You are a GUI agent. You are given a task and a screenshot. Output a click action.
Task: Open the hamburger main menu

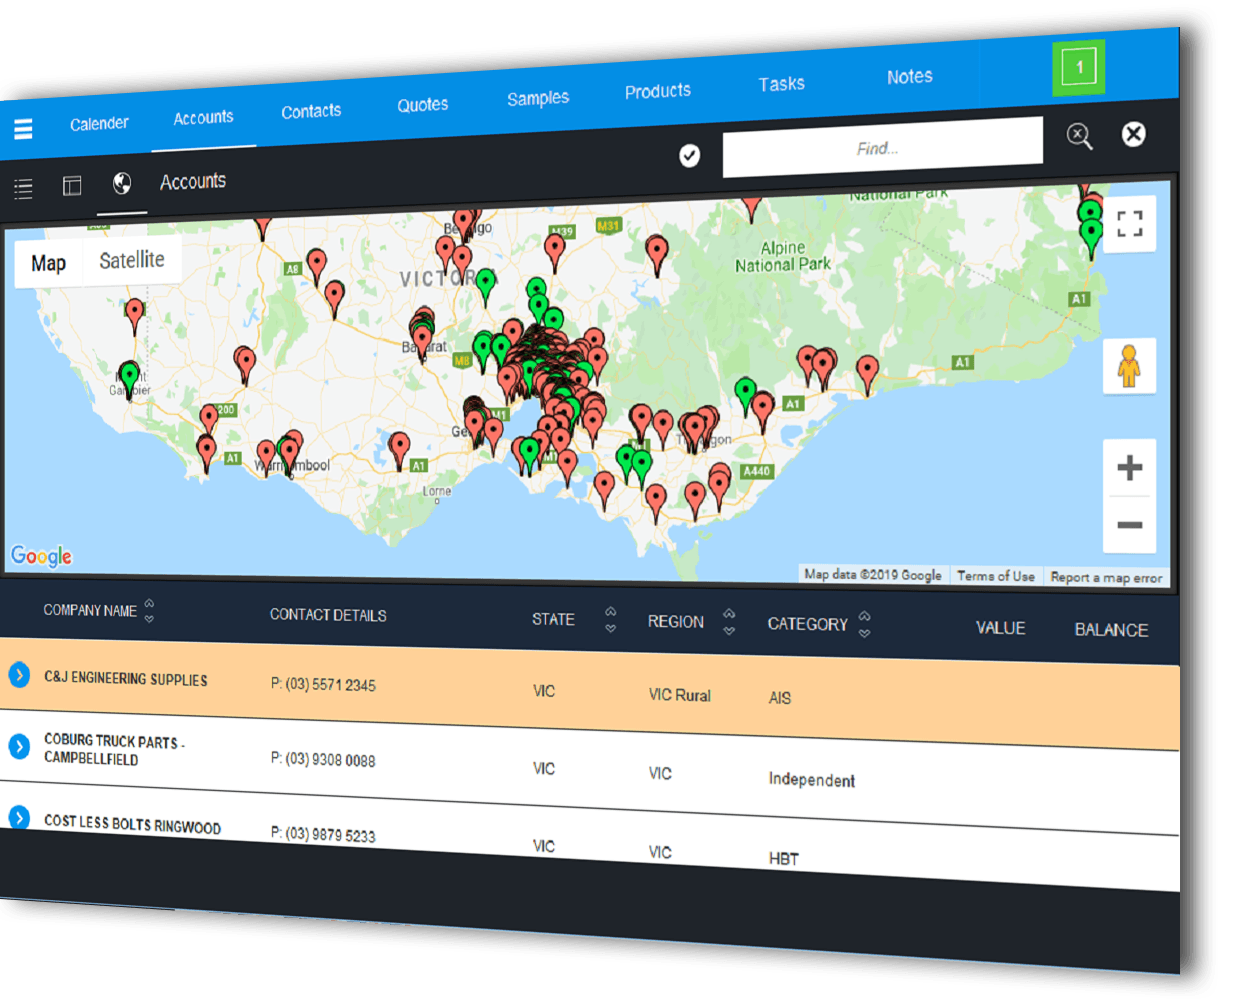click(23, 129)
